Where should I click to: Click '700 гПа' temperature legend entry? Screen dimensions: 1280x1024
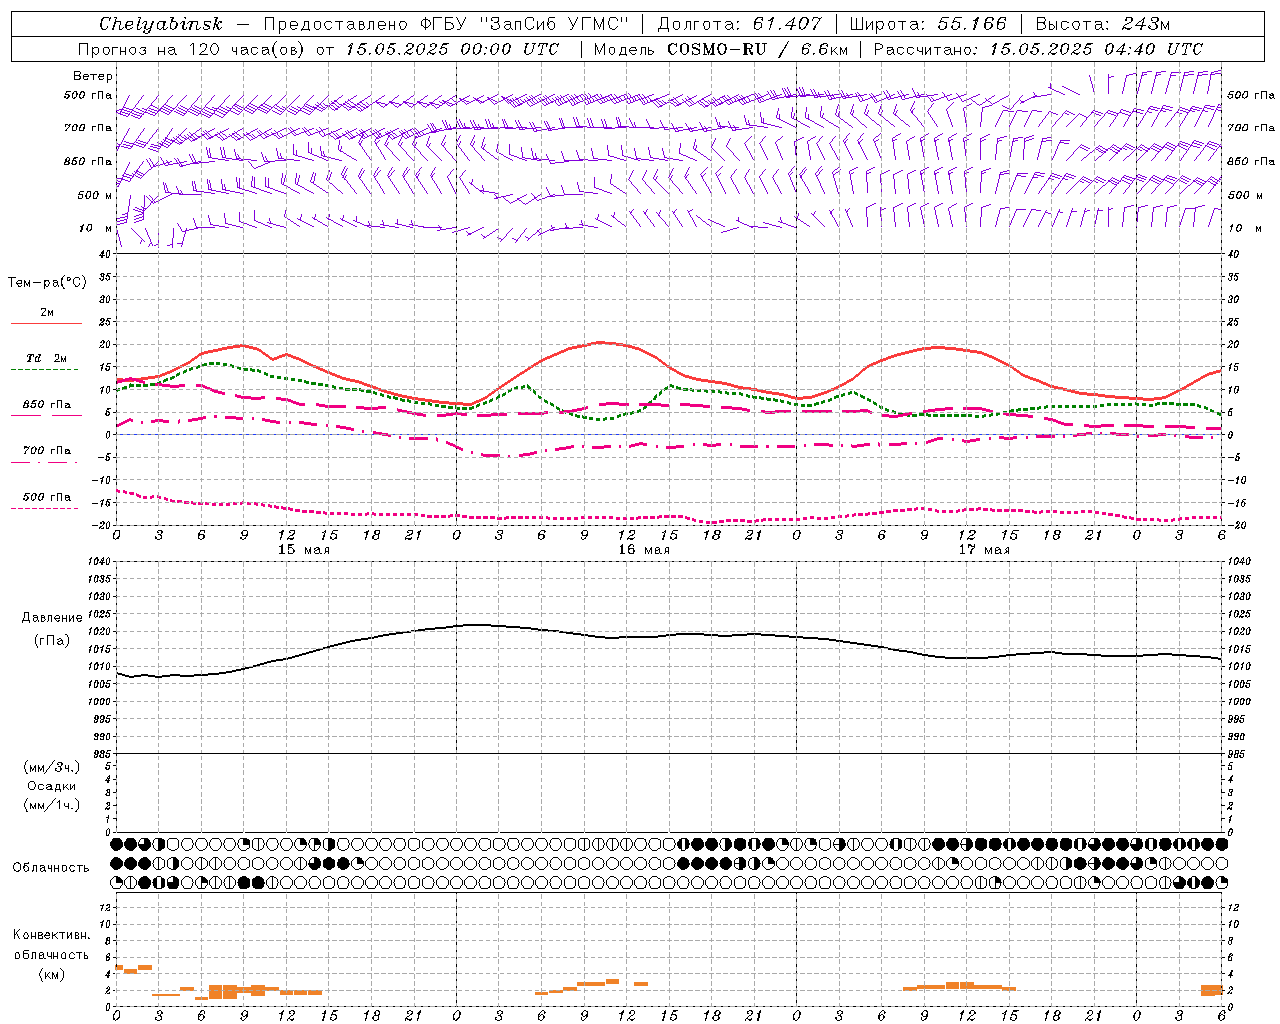tap(47, 451)
